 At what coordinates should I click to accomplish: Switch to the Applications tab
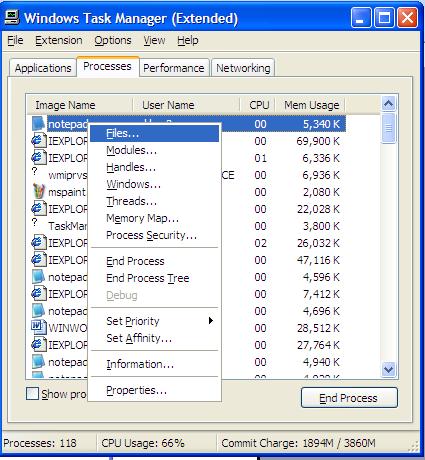click(43, 68)
